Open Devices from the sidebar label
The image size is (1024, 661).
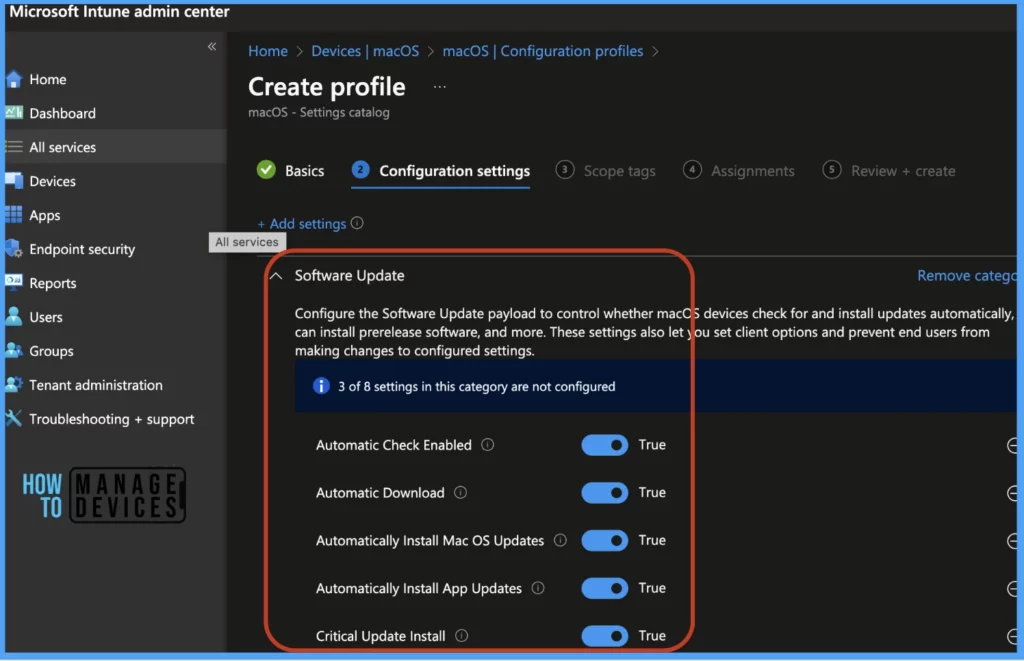coord(52,182)
